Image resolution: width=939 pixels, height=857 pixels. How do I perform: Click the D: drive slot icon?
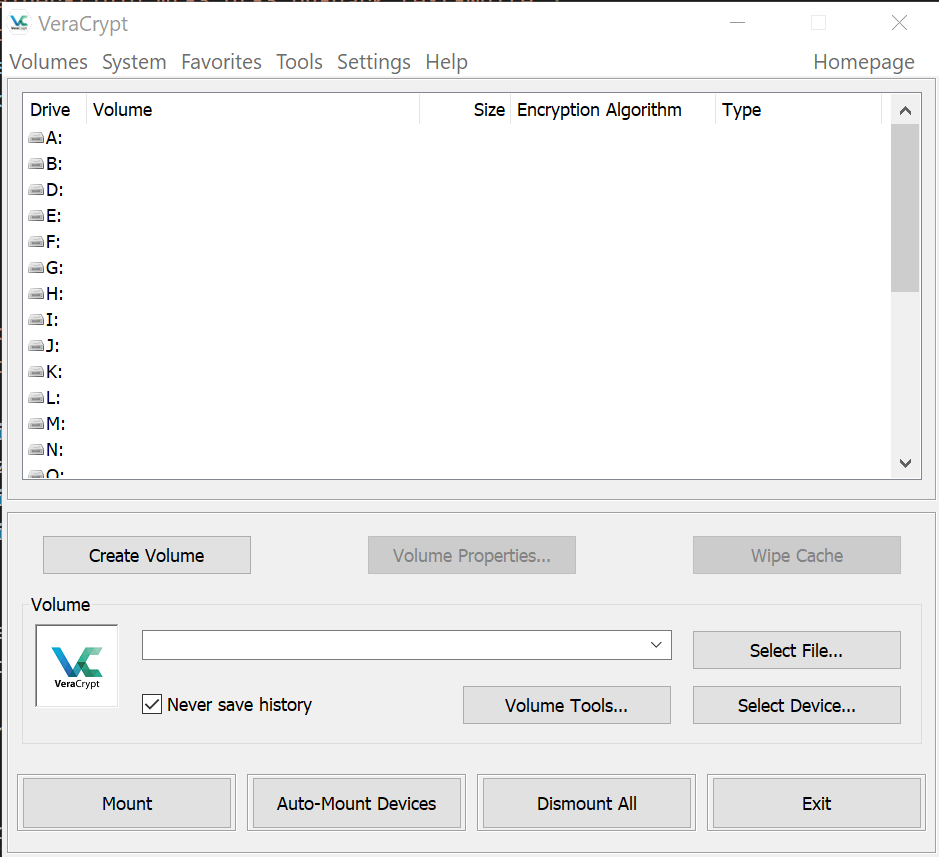(x=36, y=190)
